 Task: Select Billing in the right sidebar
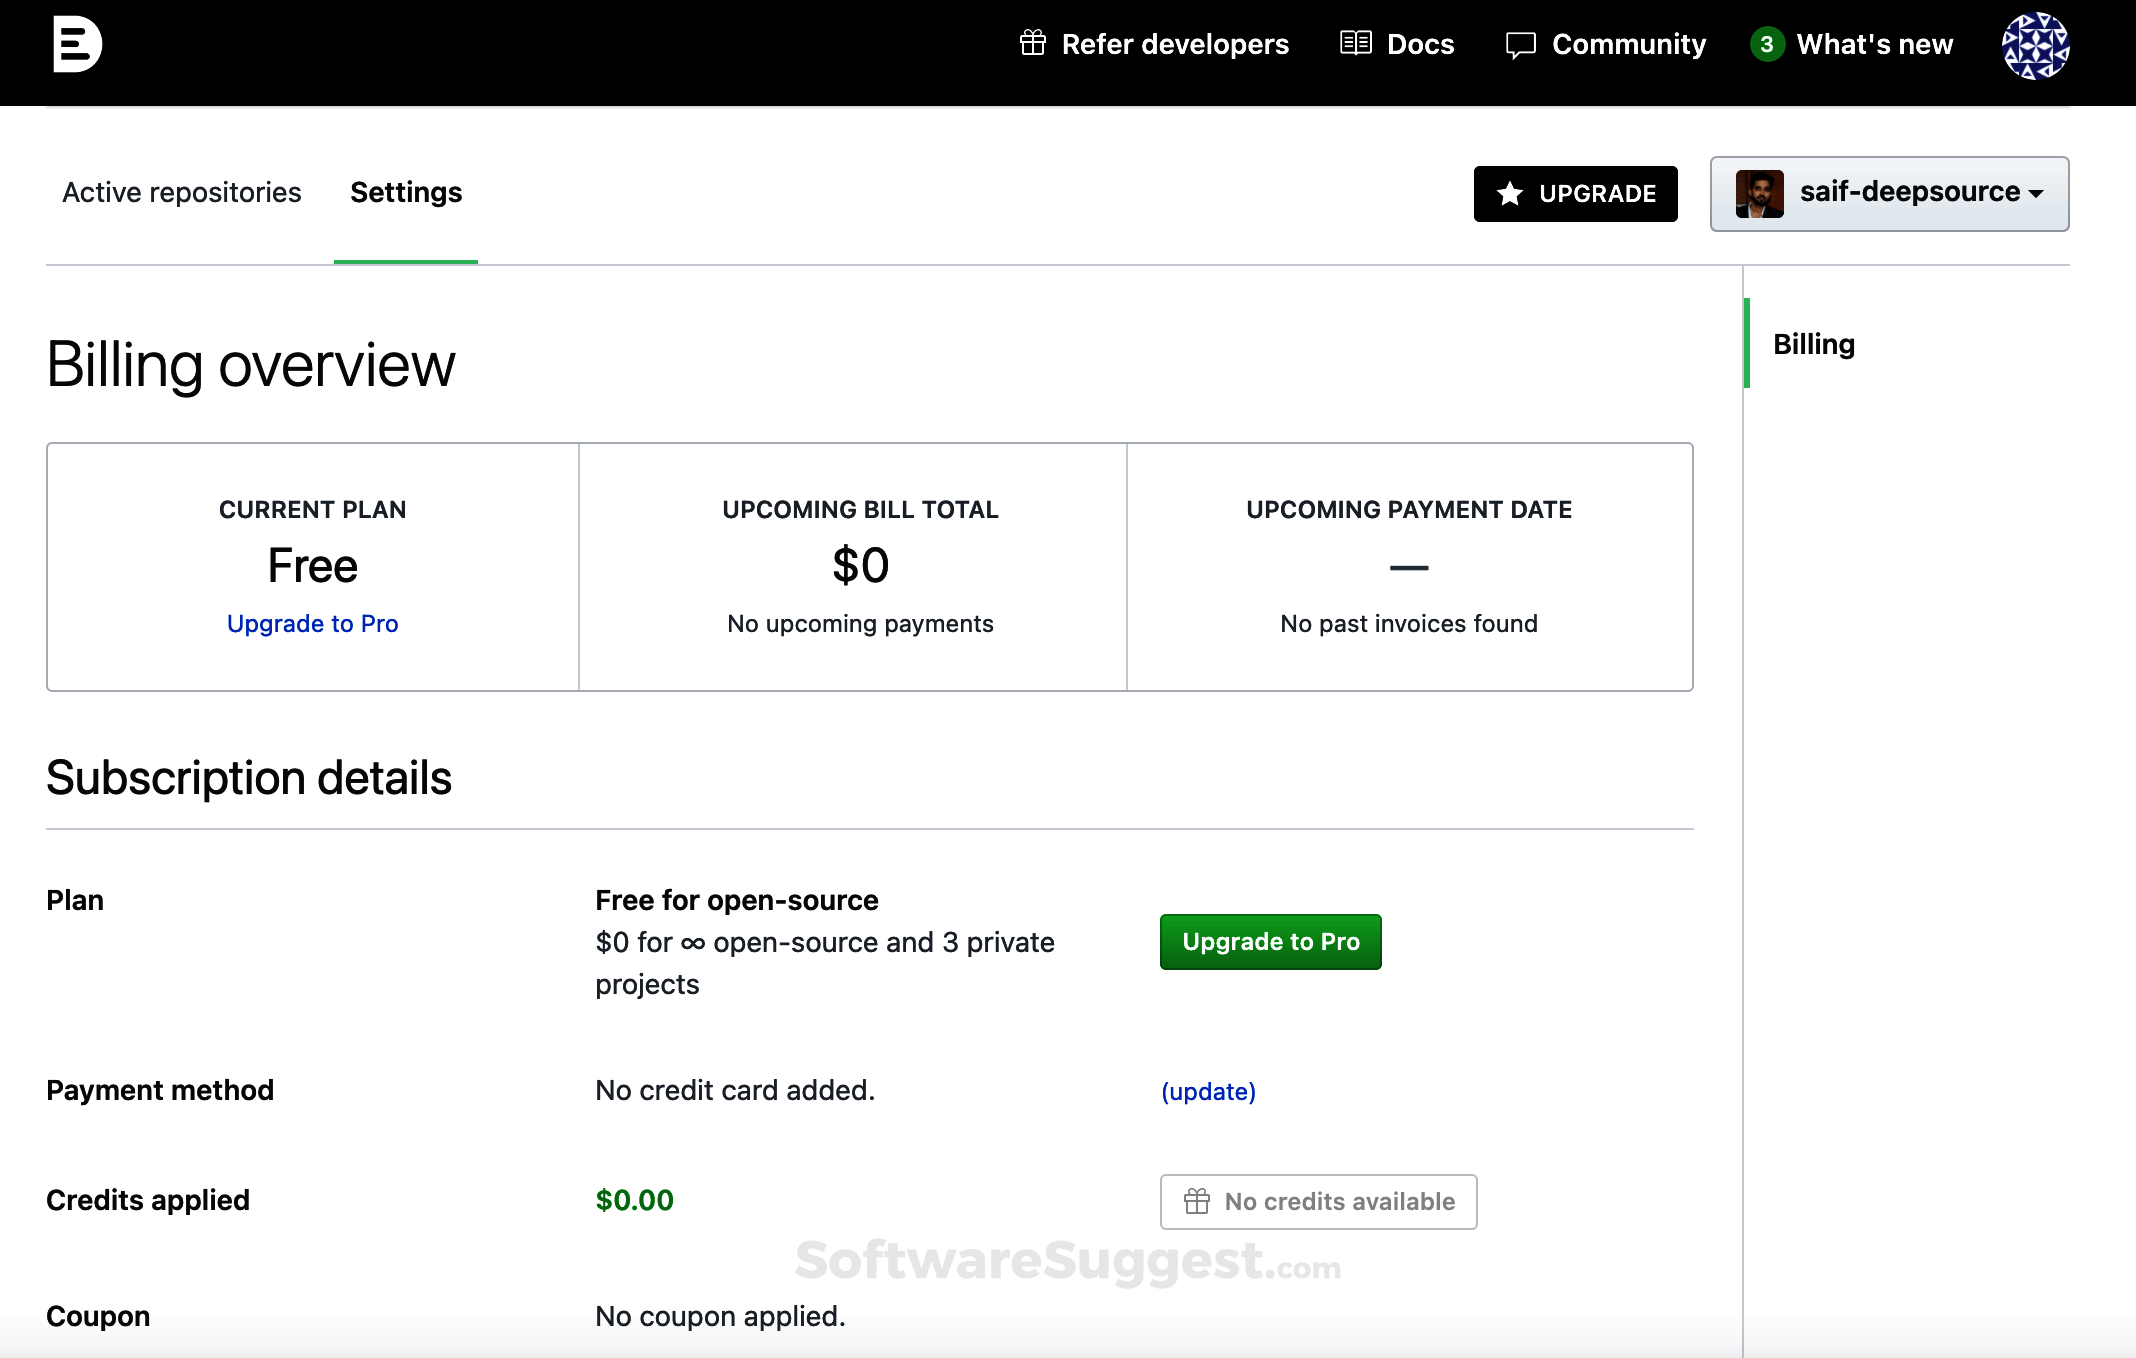[1813, 343]
